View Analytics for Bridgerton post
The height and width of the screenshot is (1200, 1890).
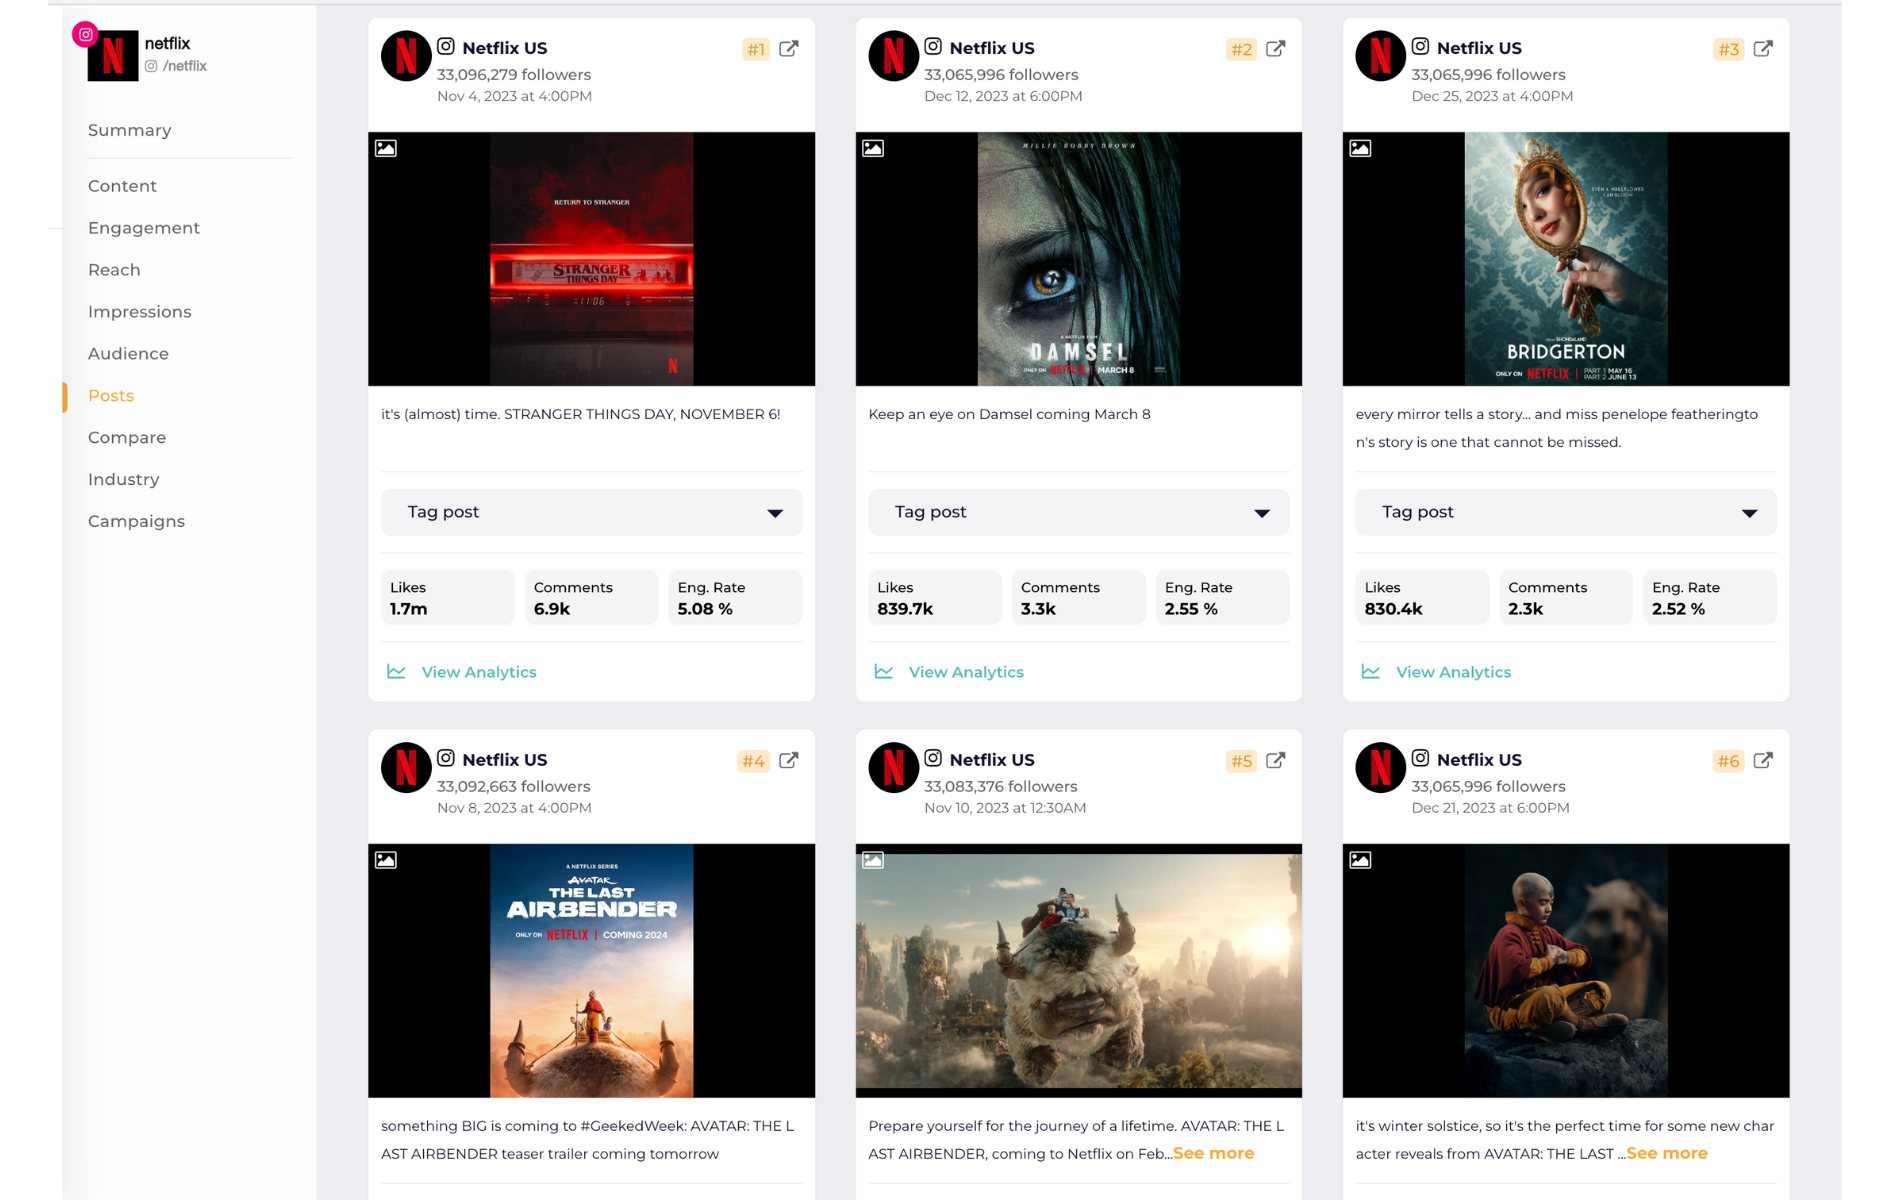click(1453, 672)
